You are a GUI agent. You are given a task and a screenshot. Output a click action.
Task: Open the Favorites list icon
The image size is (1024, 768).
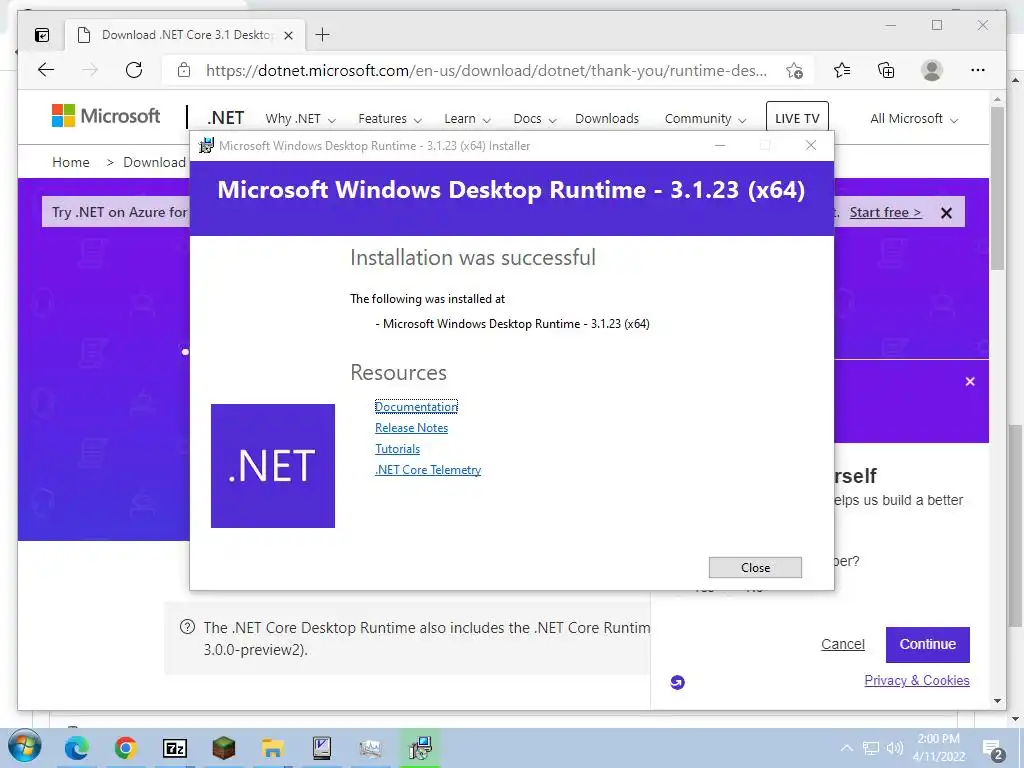pos(842,70)
